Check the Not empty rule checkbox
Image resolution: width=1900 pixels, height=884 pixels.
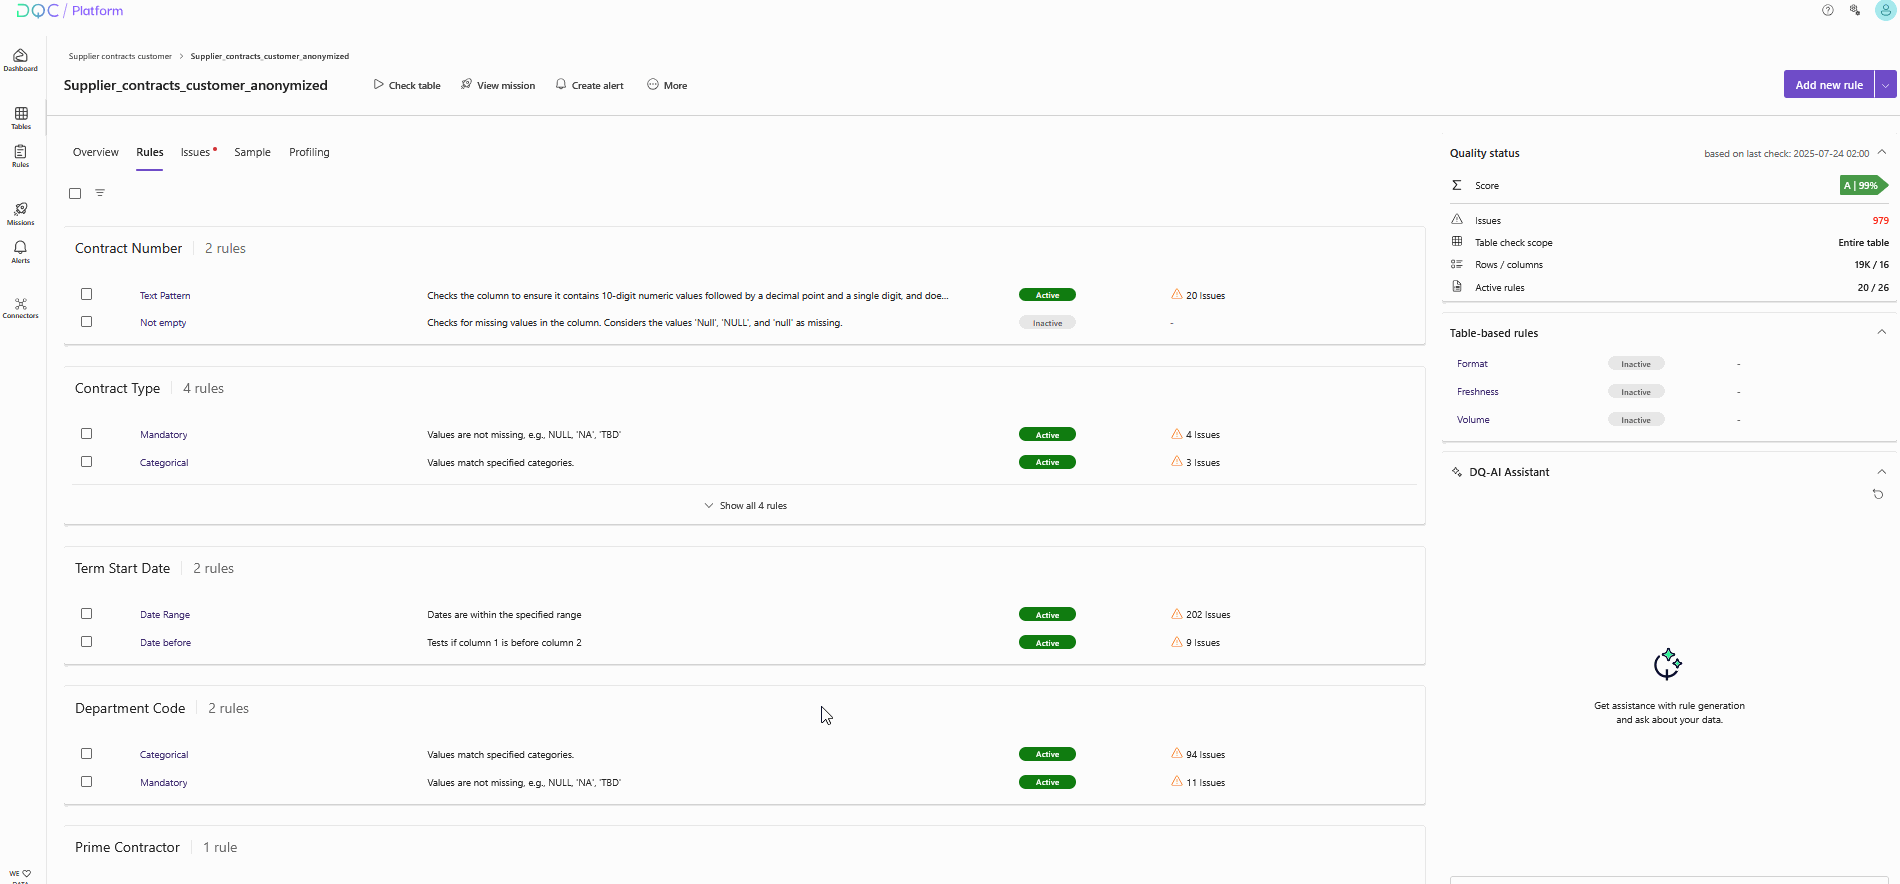point(87,322)
